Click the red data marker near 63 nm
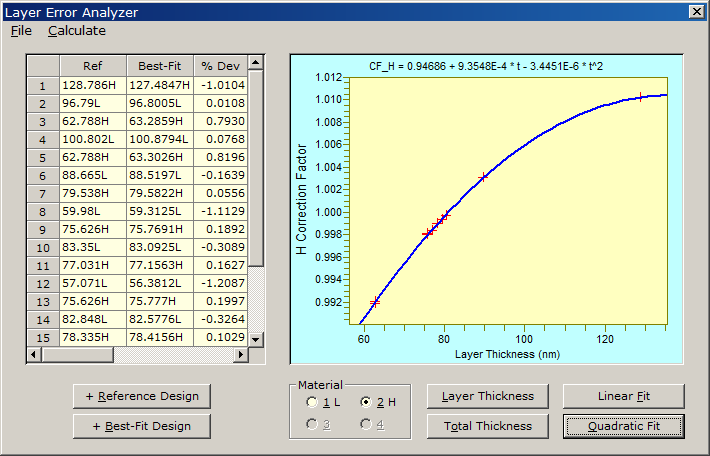The width and height of the screenshot is (710, 456). (x=375, y=302)
